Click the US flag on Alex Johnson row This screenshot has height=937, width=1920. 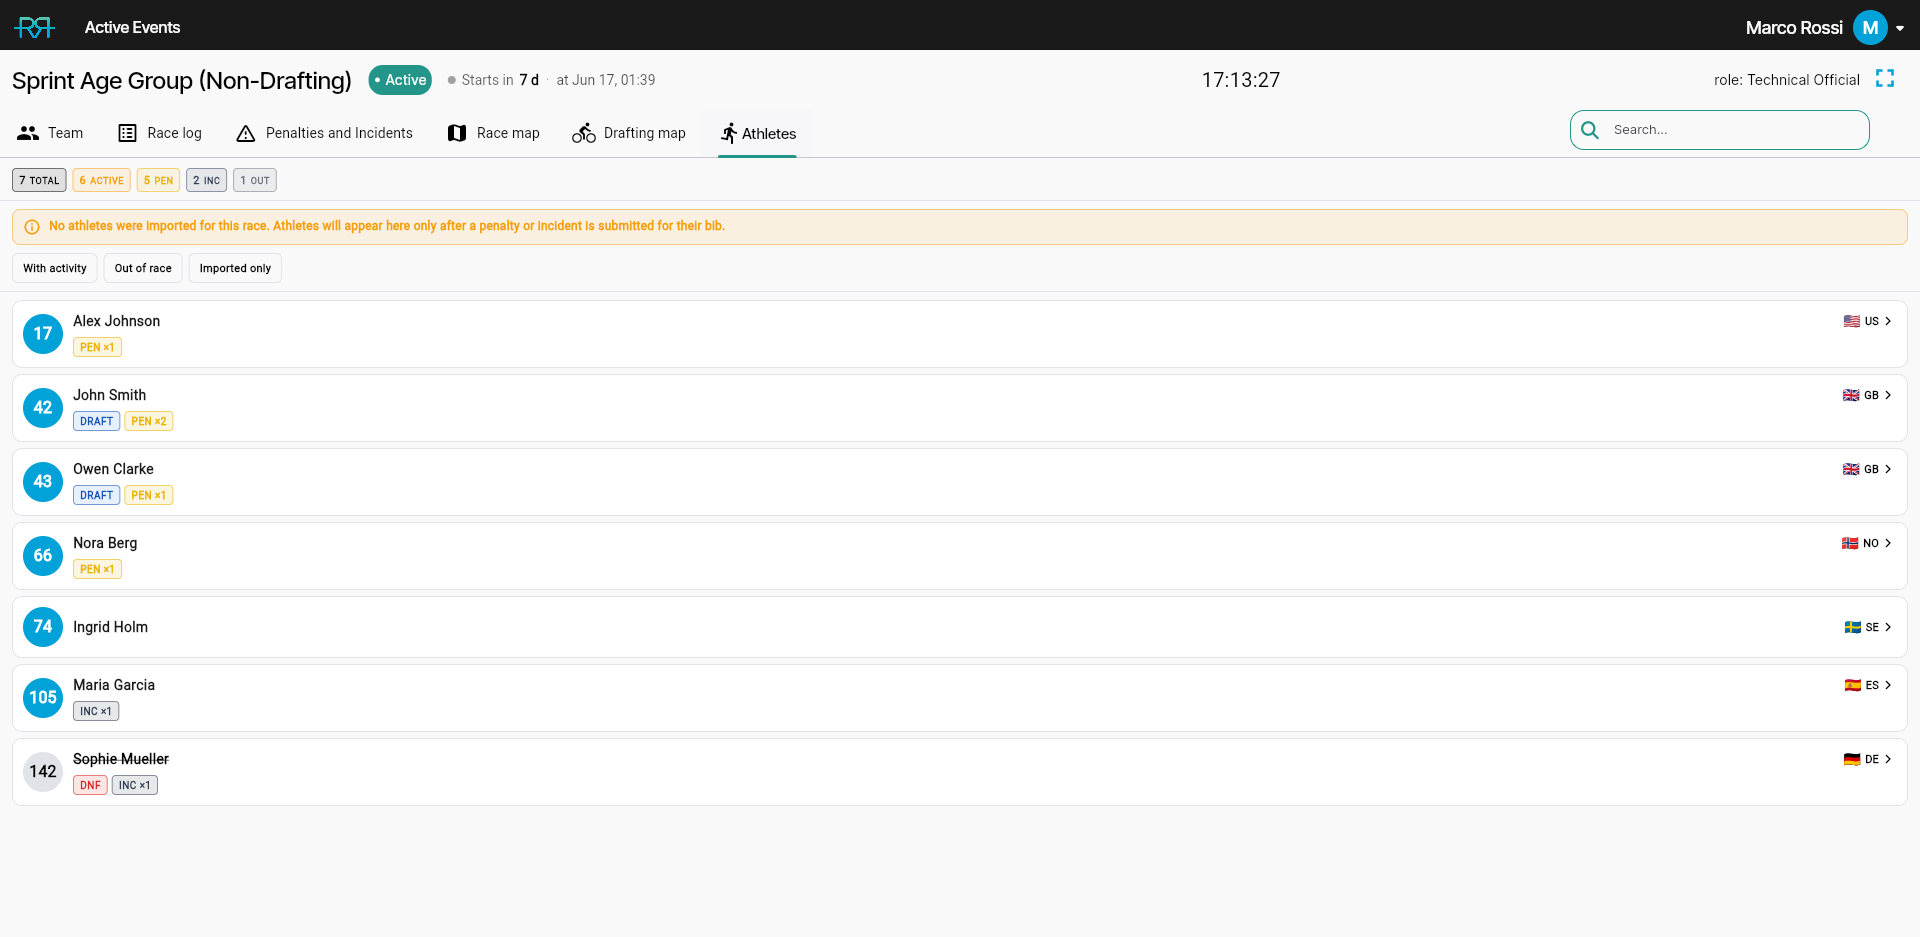(1852, 321)
